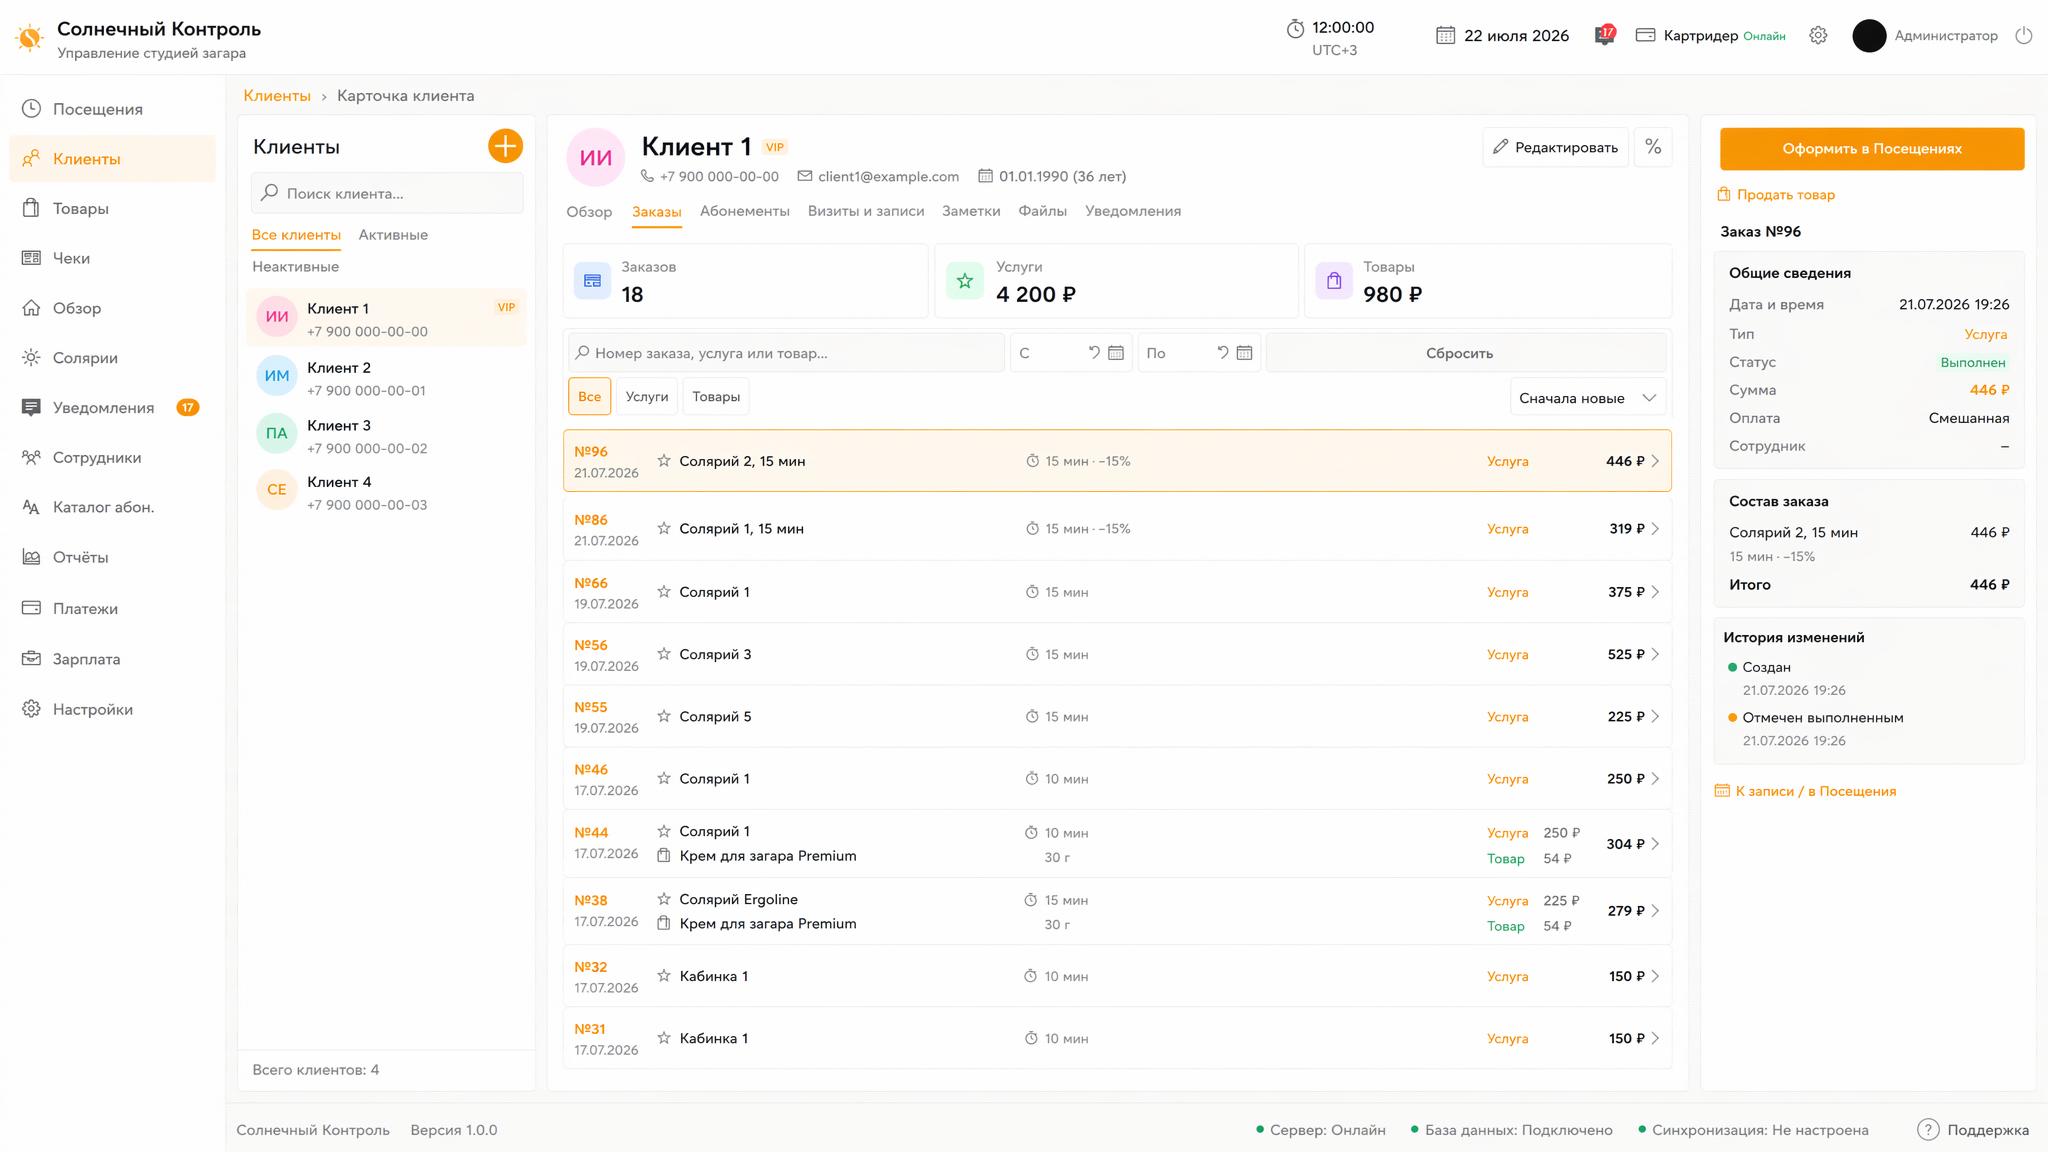Click the order number search field
This screenshot has height=1152, width=2048.
[786, 353]
